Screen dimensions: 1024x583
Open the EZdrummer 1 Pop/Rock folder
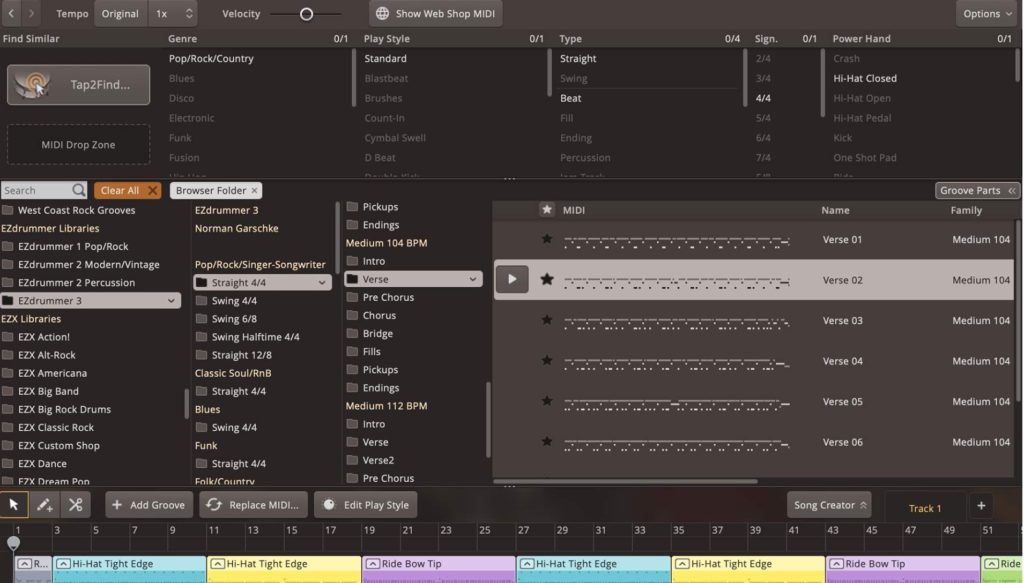click(72, 246)
